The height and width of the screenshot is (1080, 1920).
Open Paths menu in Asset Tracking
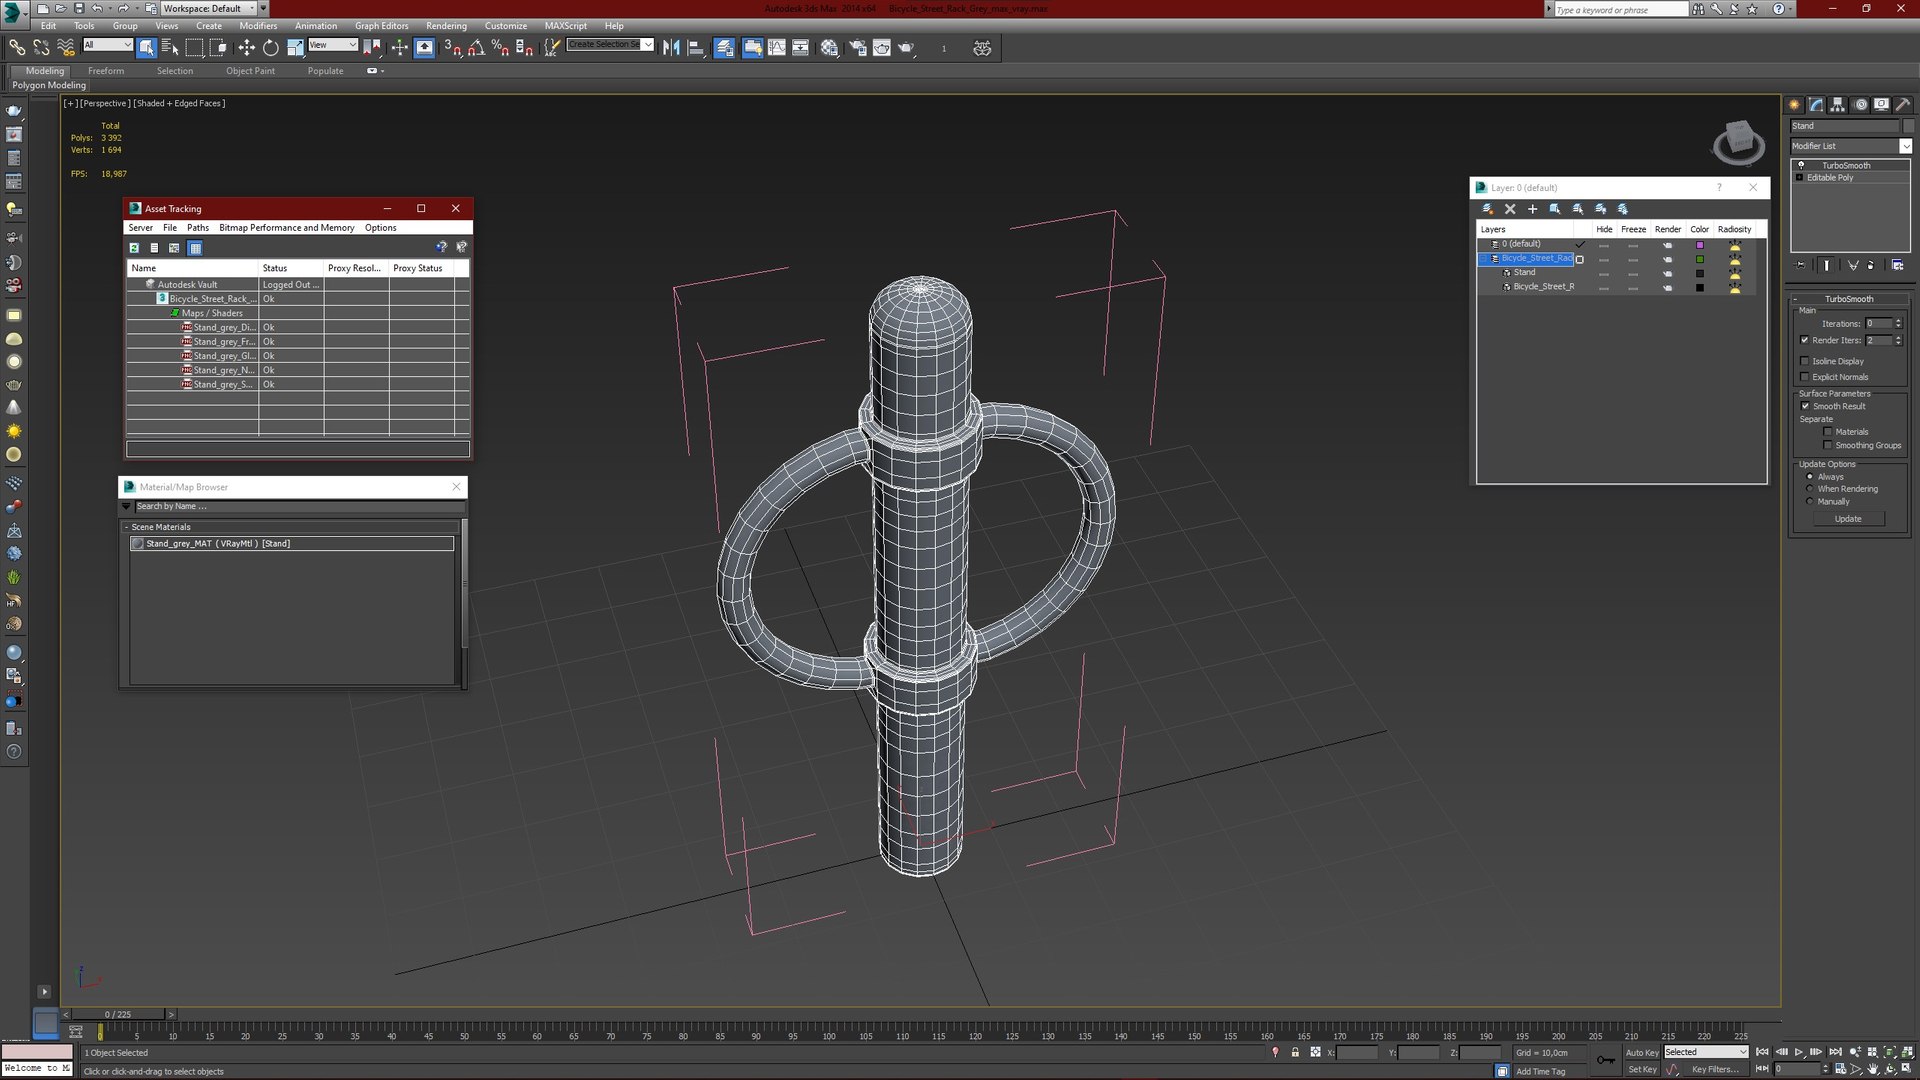tap(198, 228)
